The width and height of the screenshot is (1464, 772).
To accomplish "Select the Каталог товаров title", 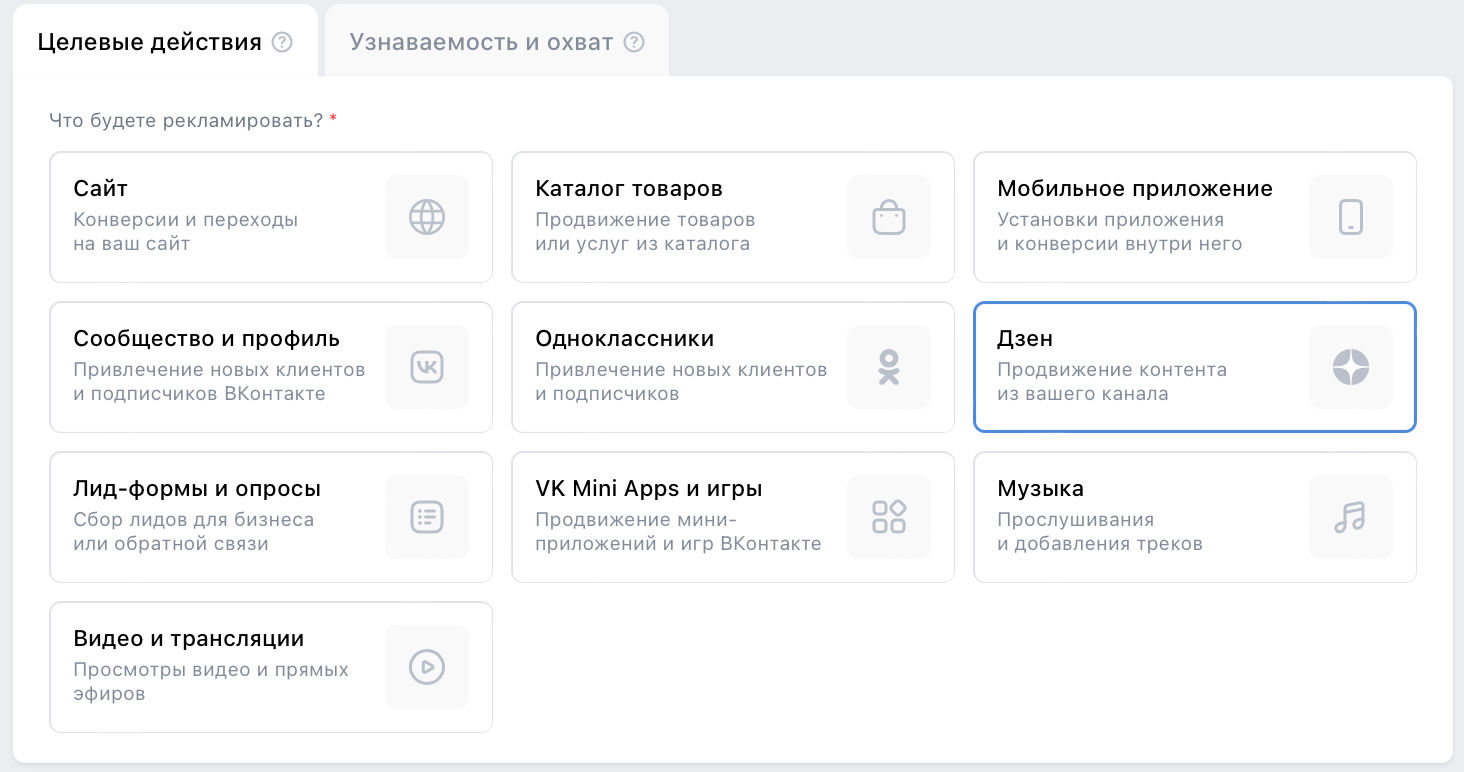I will pos(629,189).
